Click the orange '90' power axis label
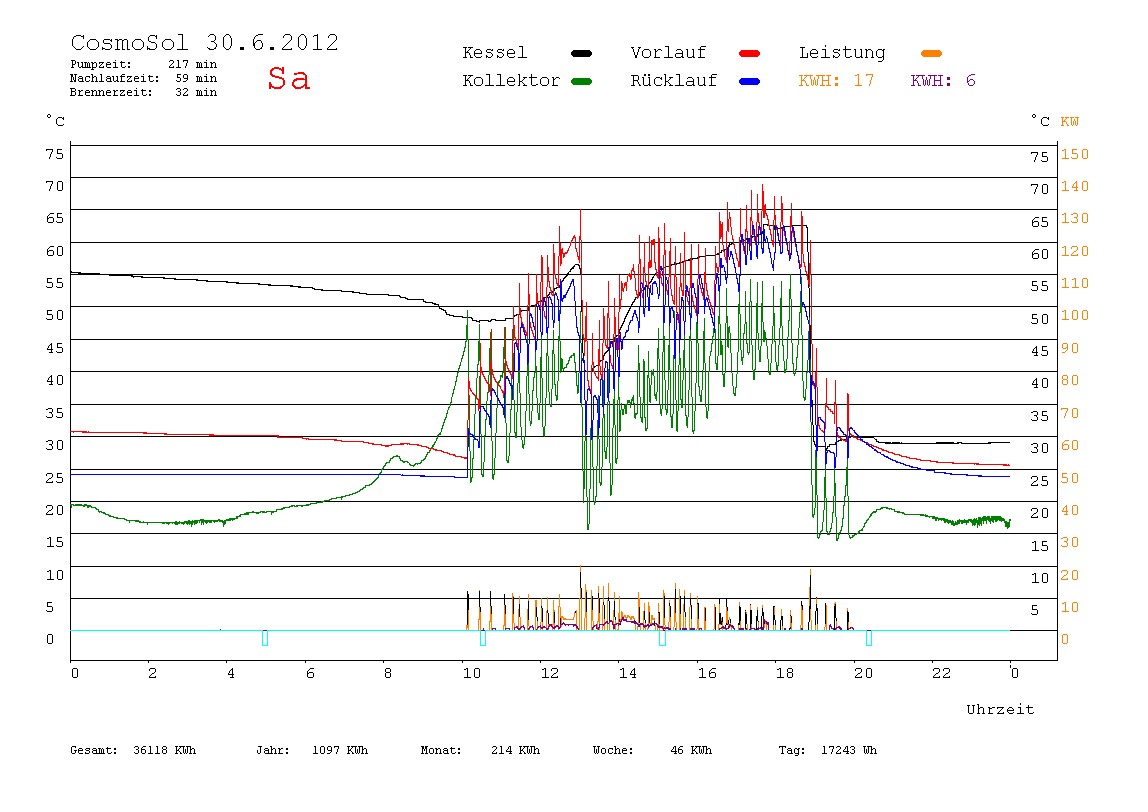This screenshot has height=812, width=1148. pos(1070,349)
